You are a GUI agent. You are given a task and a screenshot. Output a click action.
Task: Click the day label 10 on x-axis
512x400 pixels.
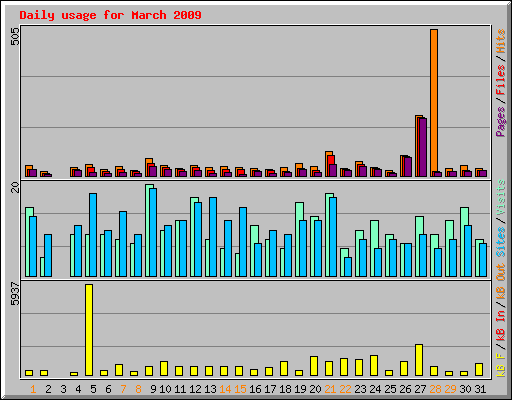click(x=165, y=389)
